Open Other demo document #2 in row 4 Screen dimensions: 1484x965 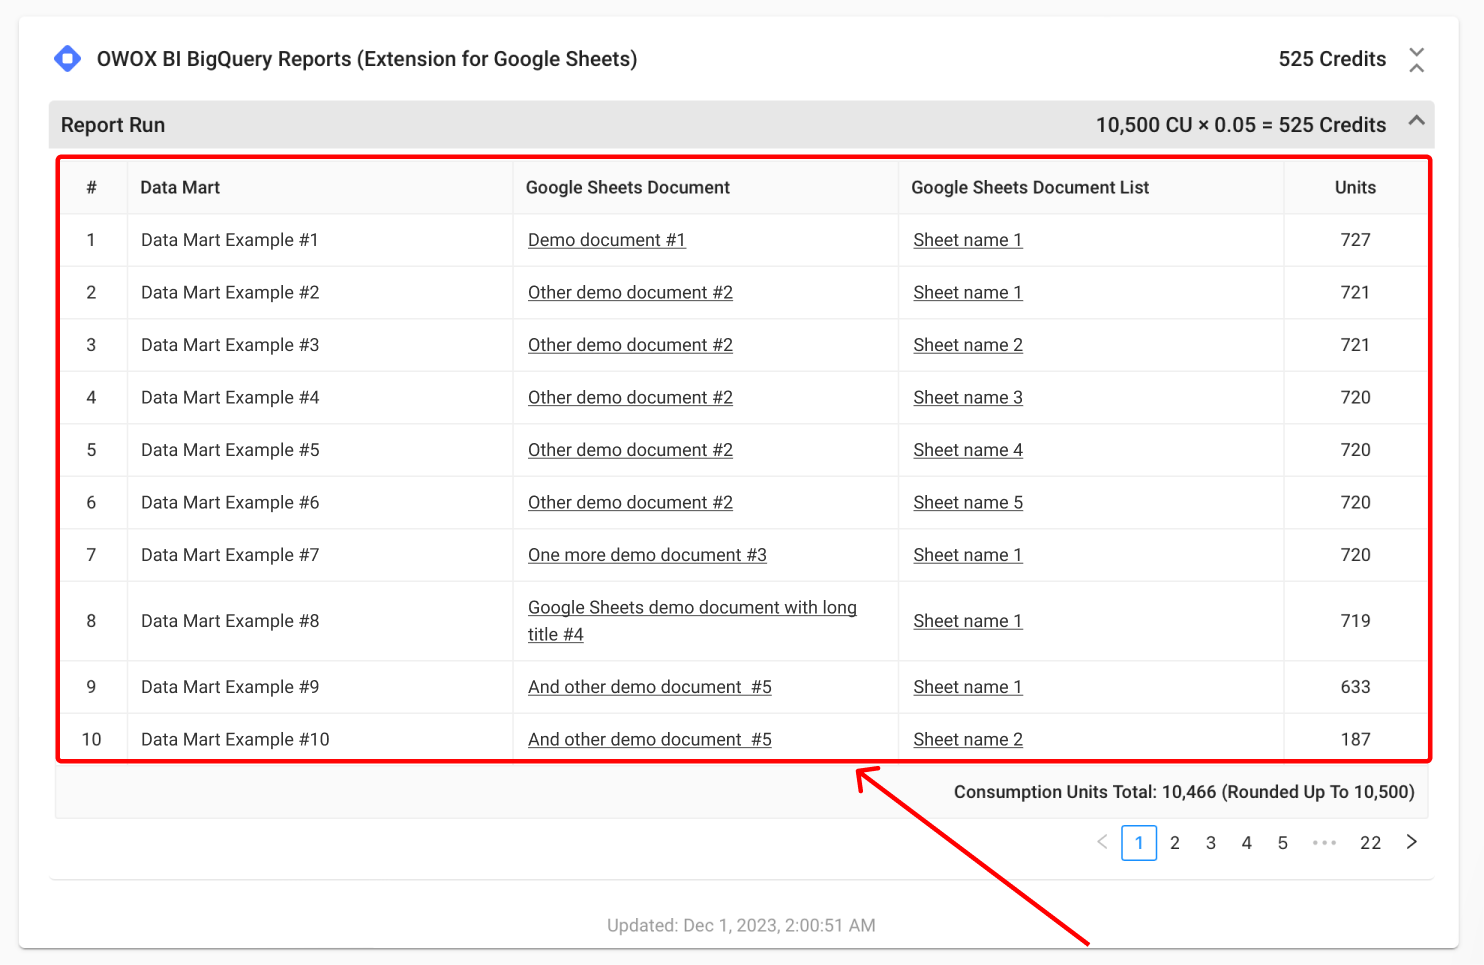630,398
